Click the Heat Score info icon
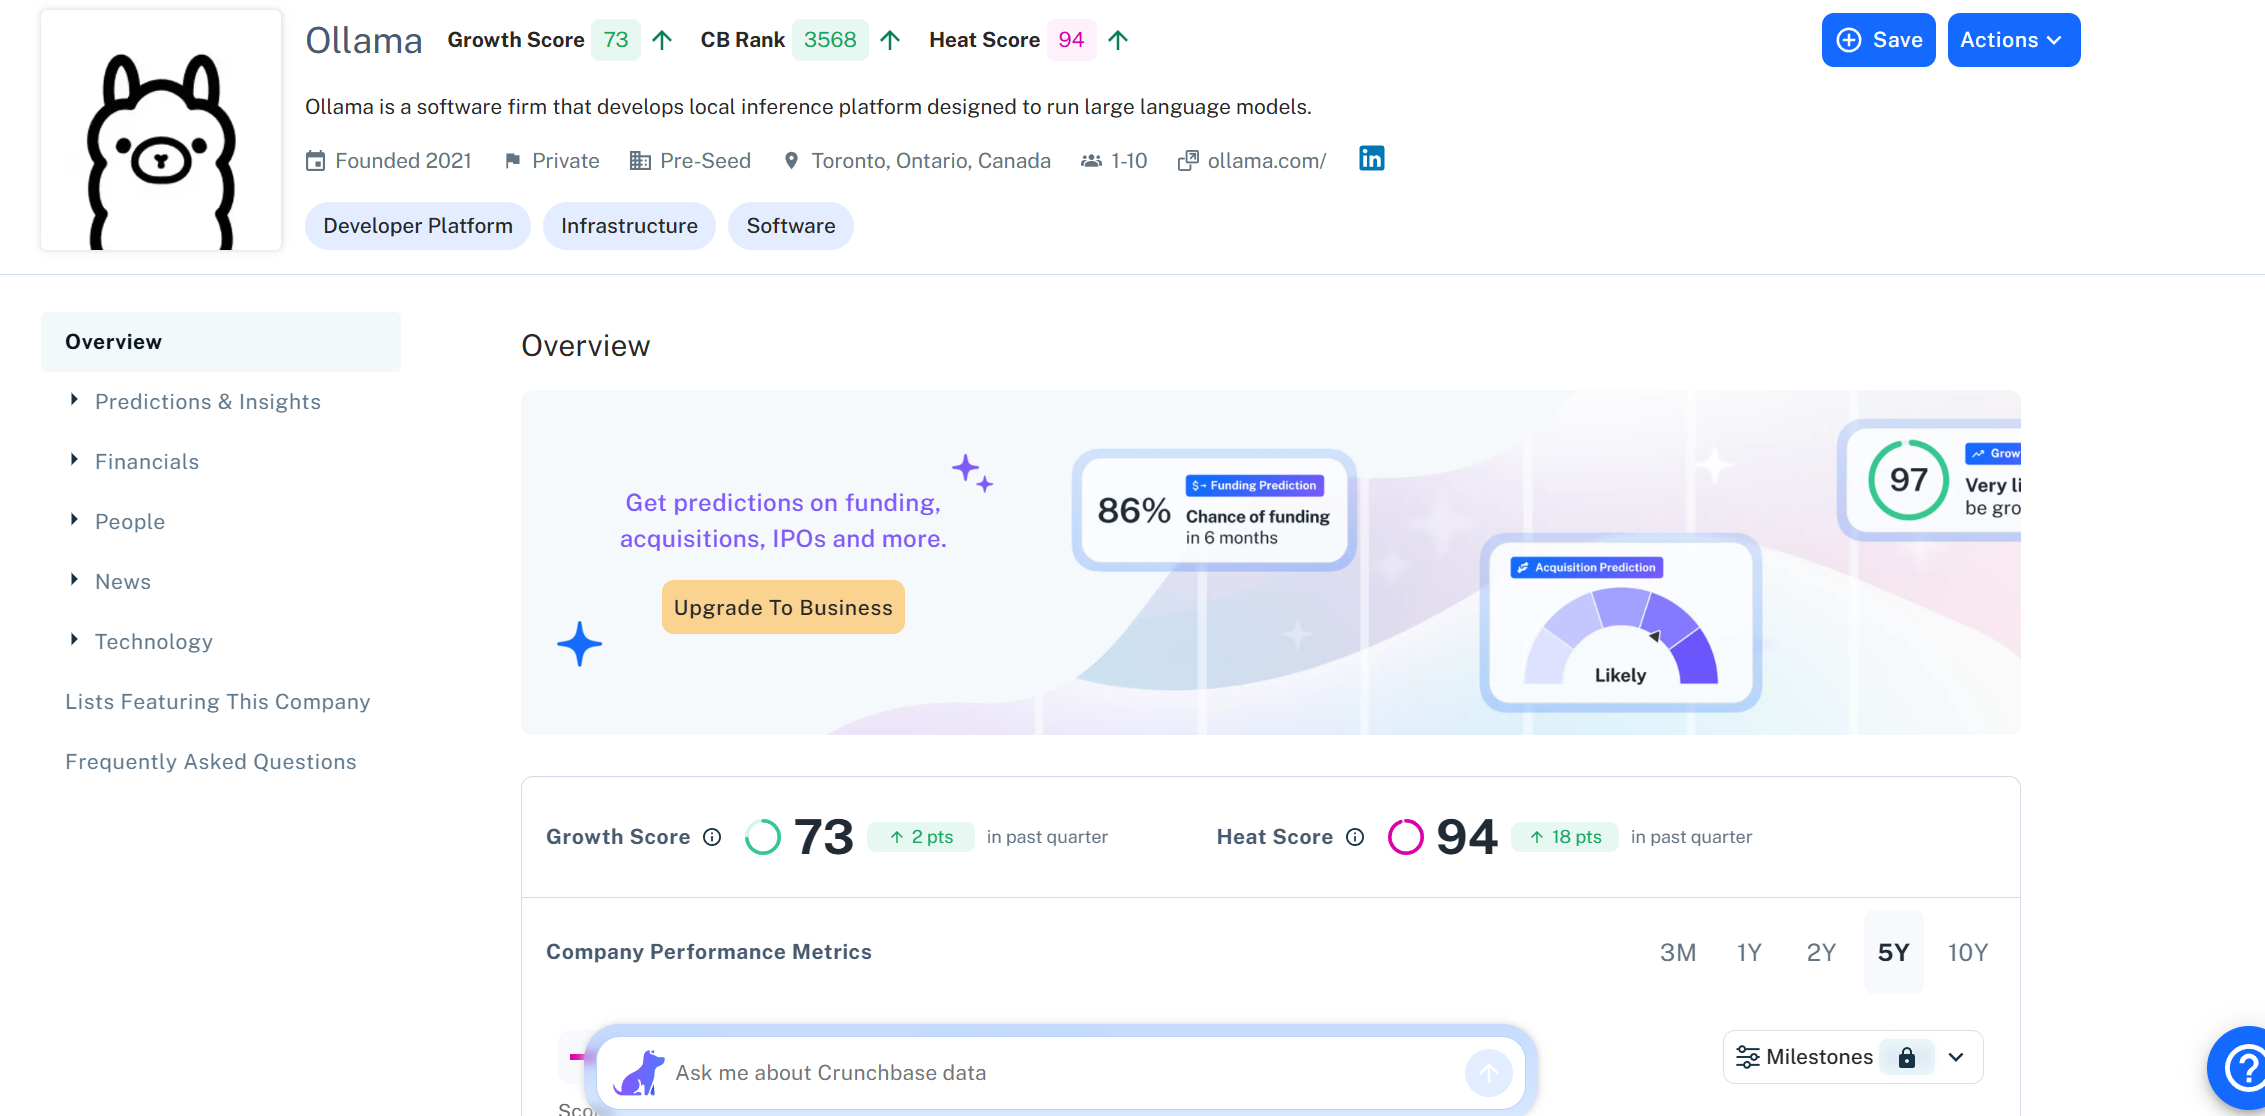The image size is (2265, 1116). pyautogui.click(x=1355, y=837)
